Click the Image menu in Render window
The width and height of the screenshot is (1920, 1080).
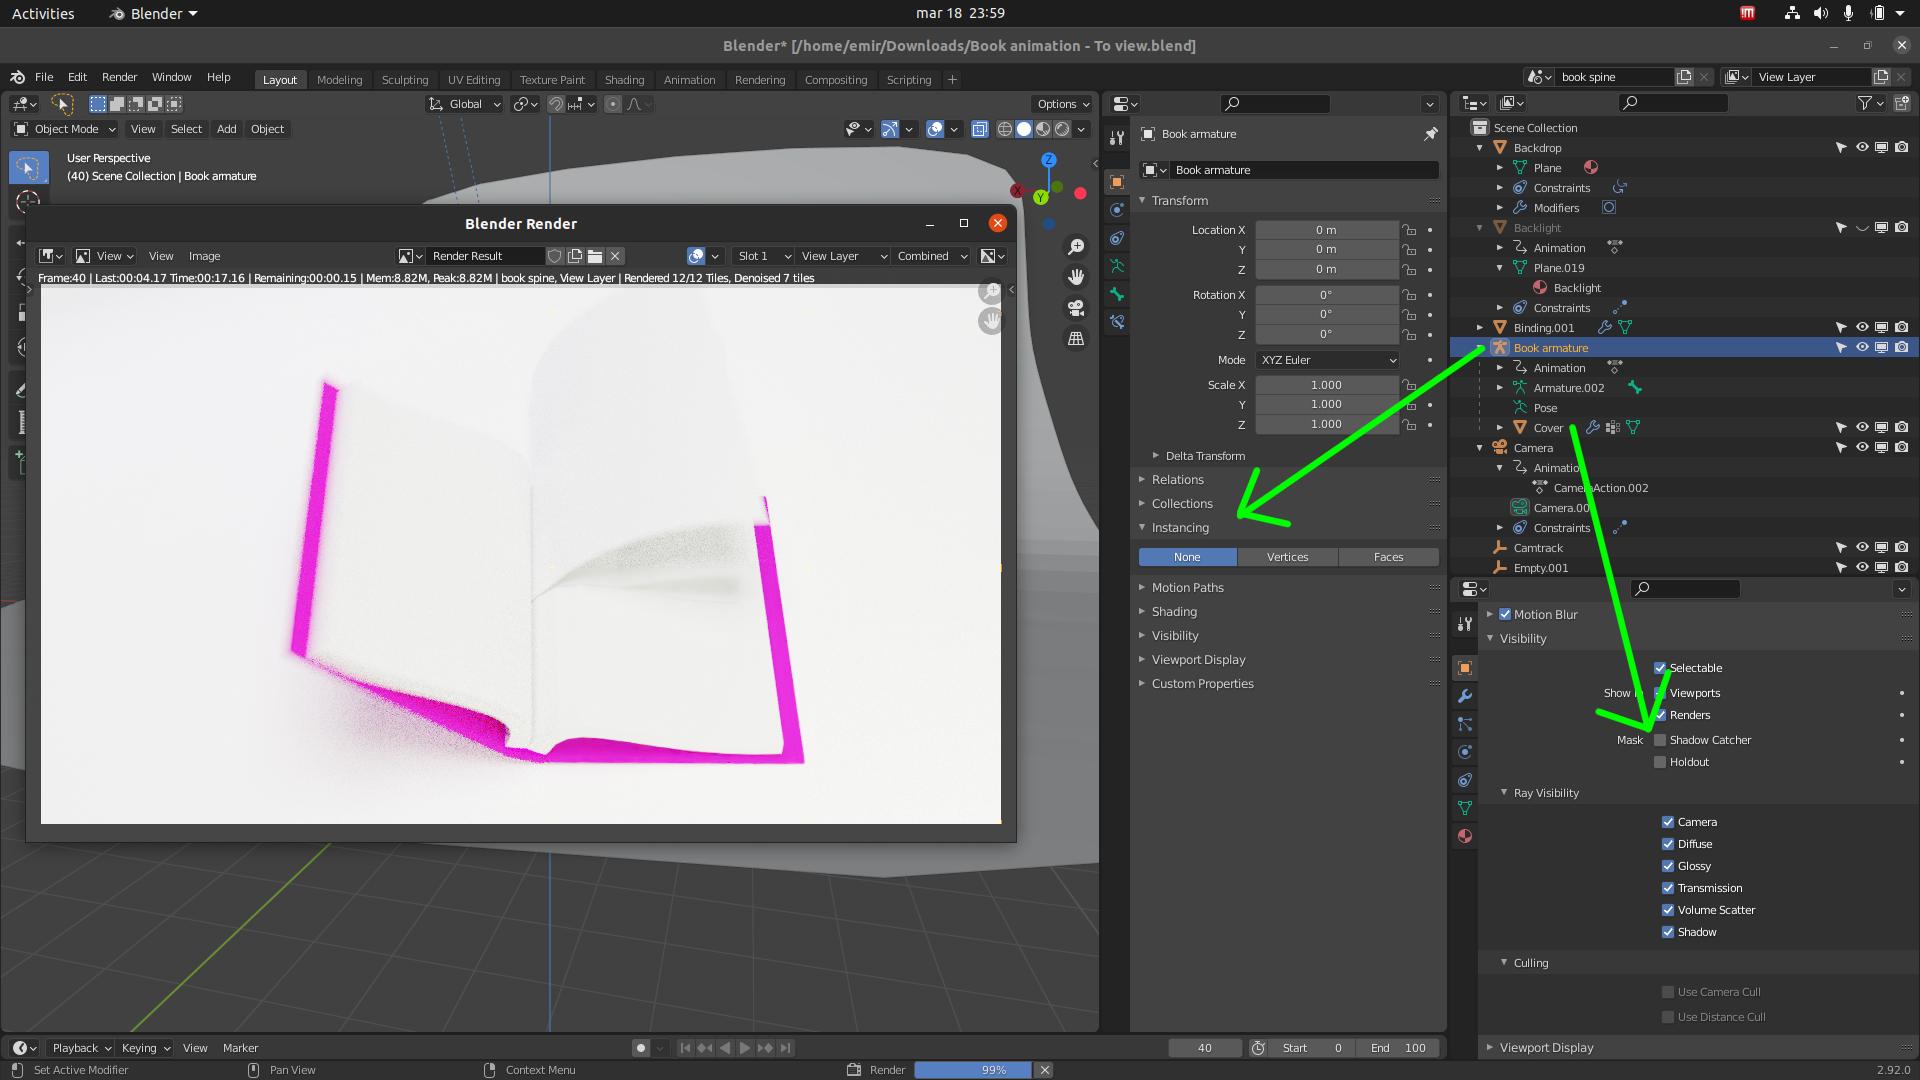204,255
